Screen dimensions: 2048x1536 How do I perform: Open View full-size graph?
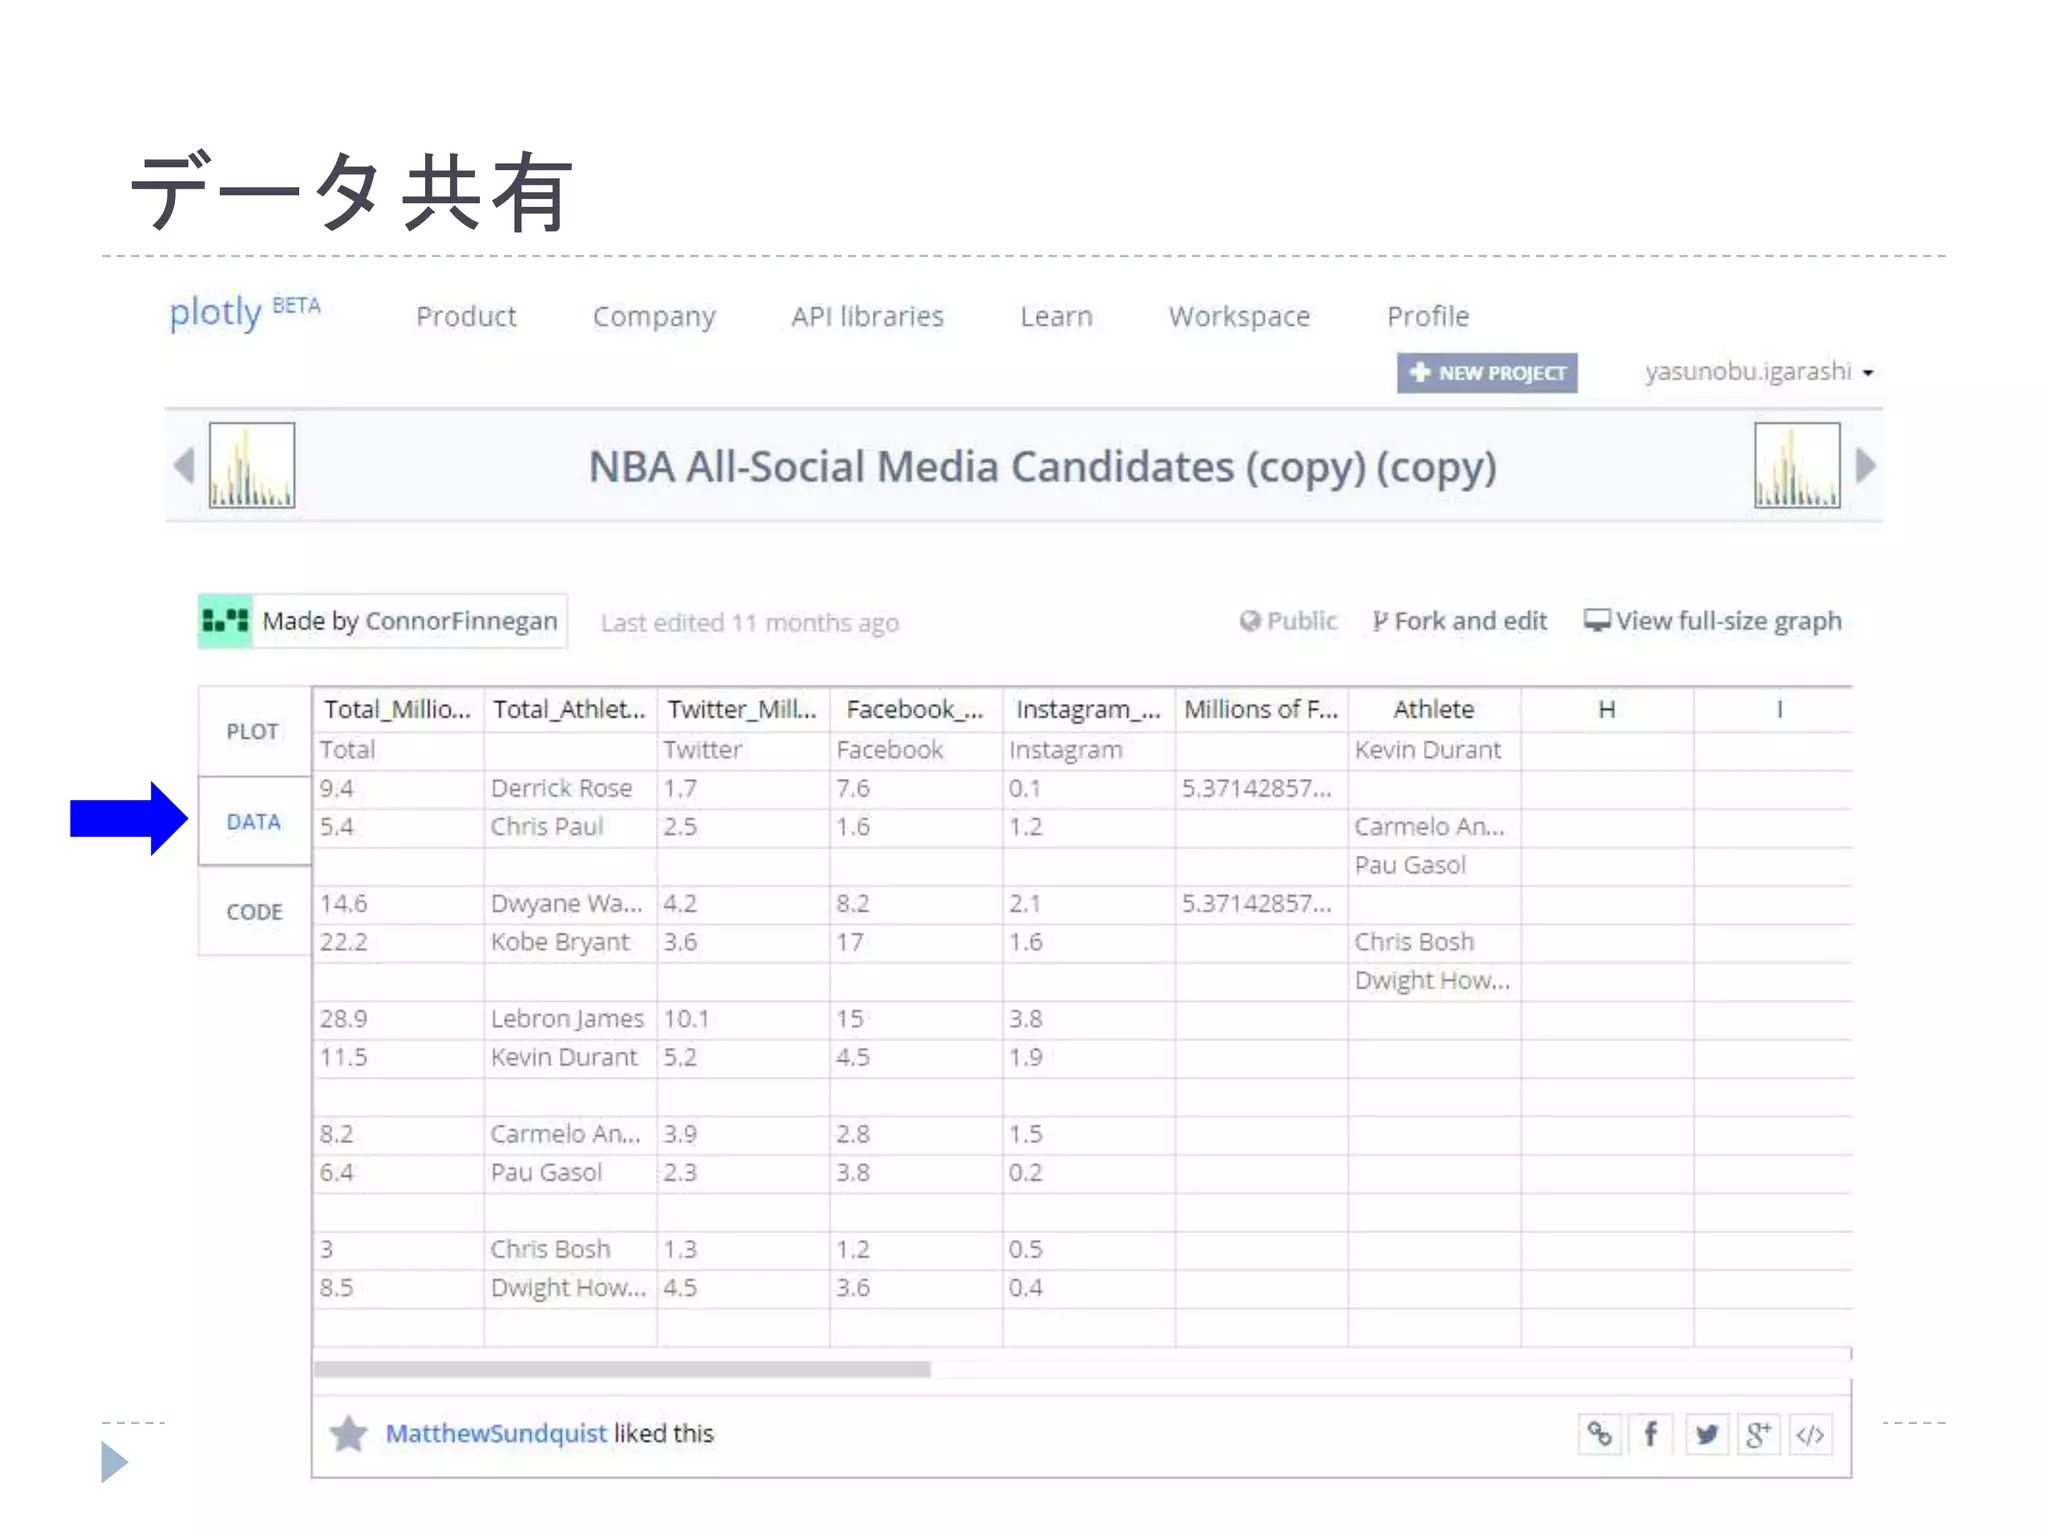1713,621
